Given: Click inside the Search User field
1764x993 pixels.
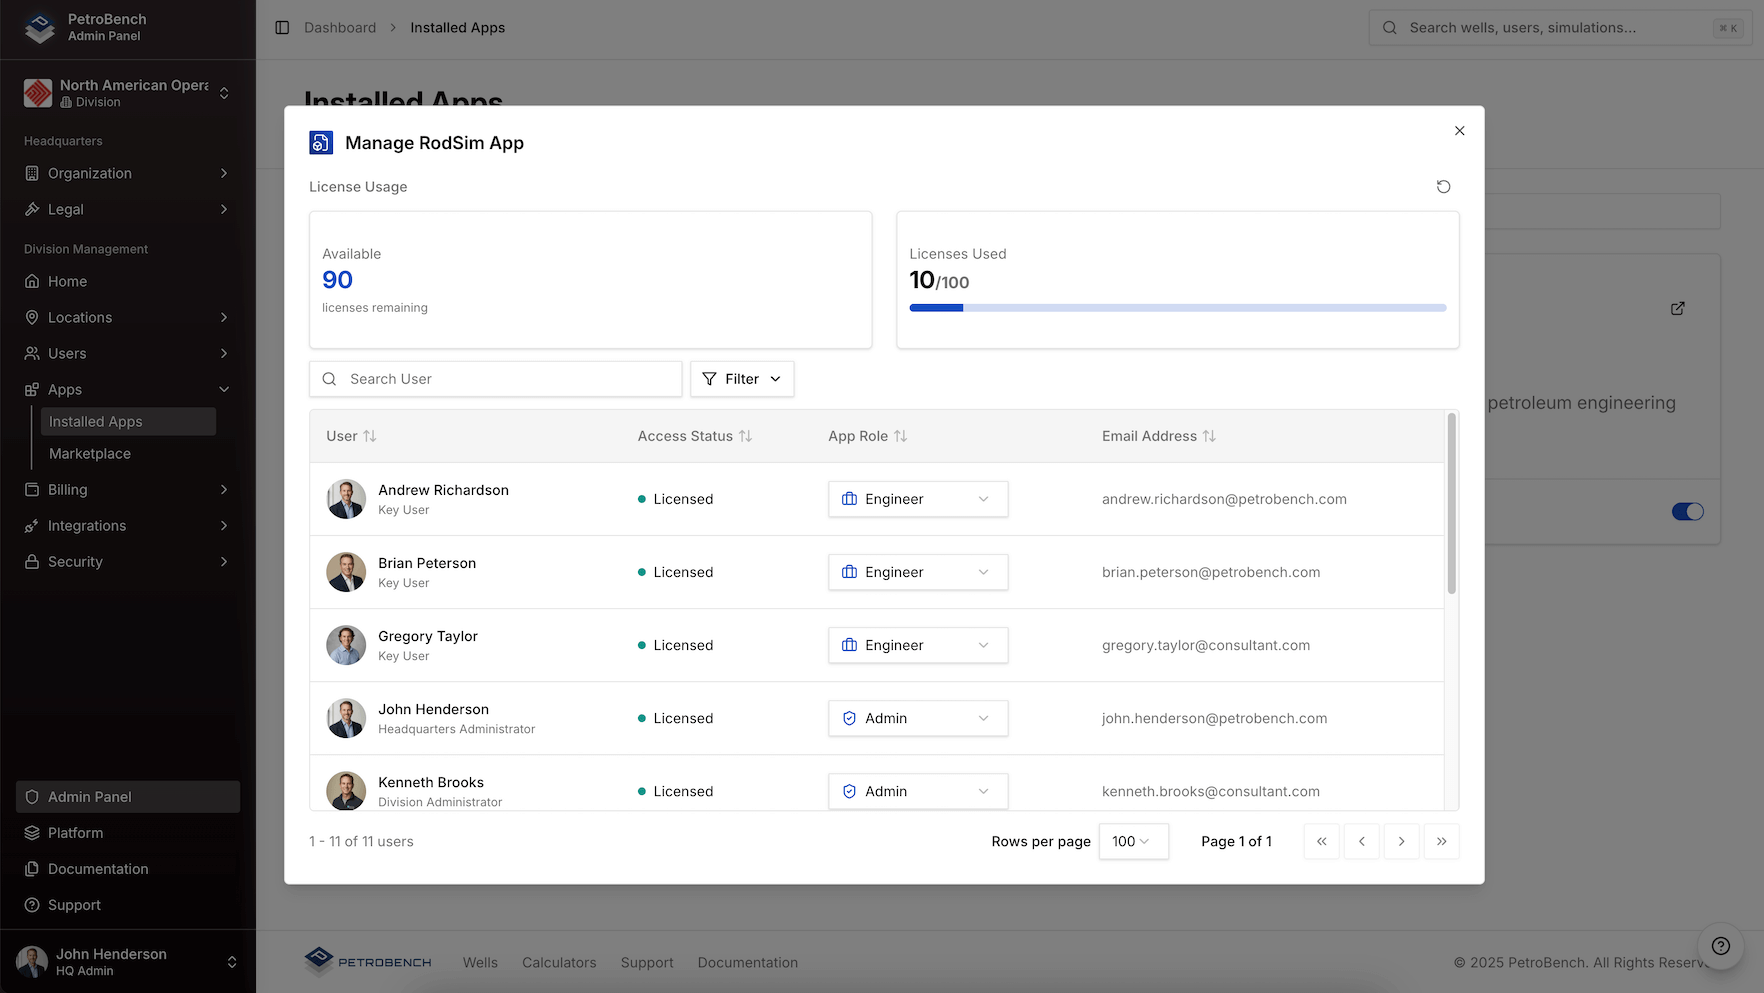Looking at the screenshot, I should 495,379.
